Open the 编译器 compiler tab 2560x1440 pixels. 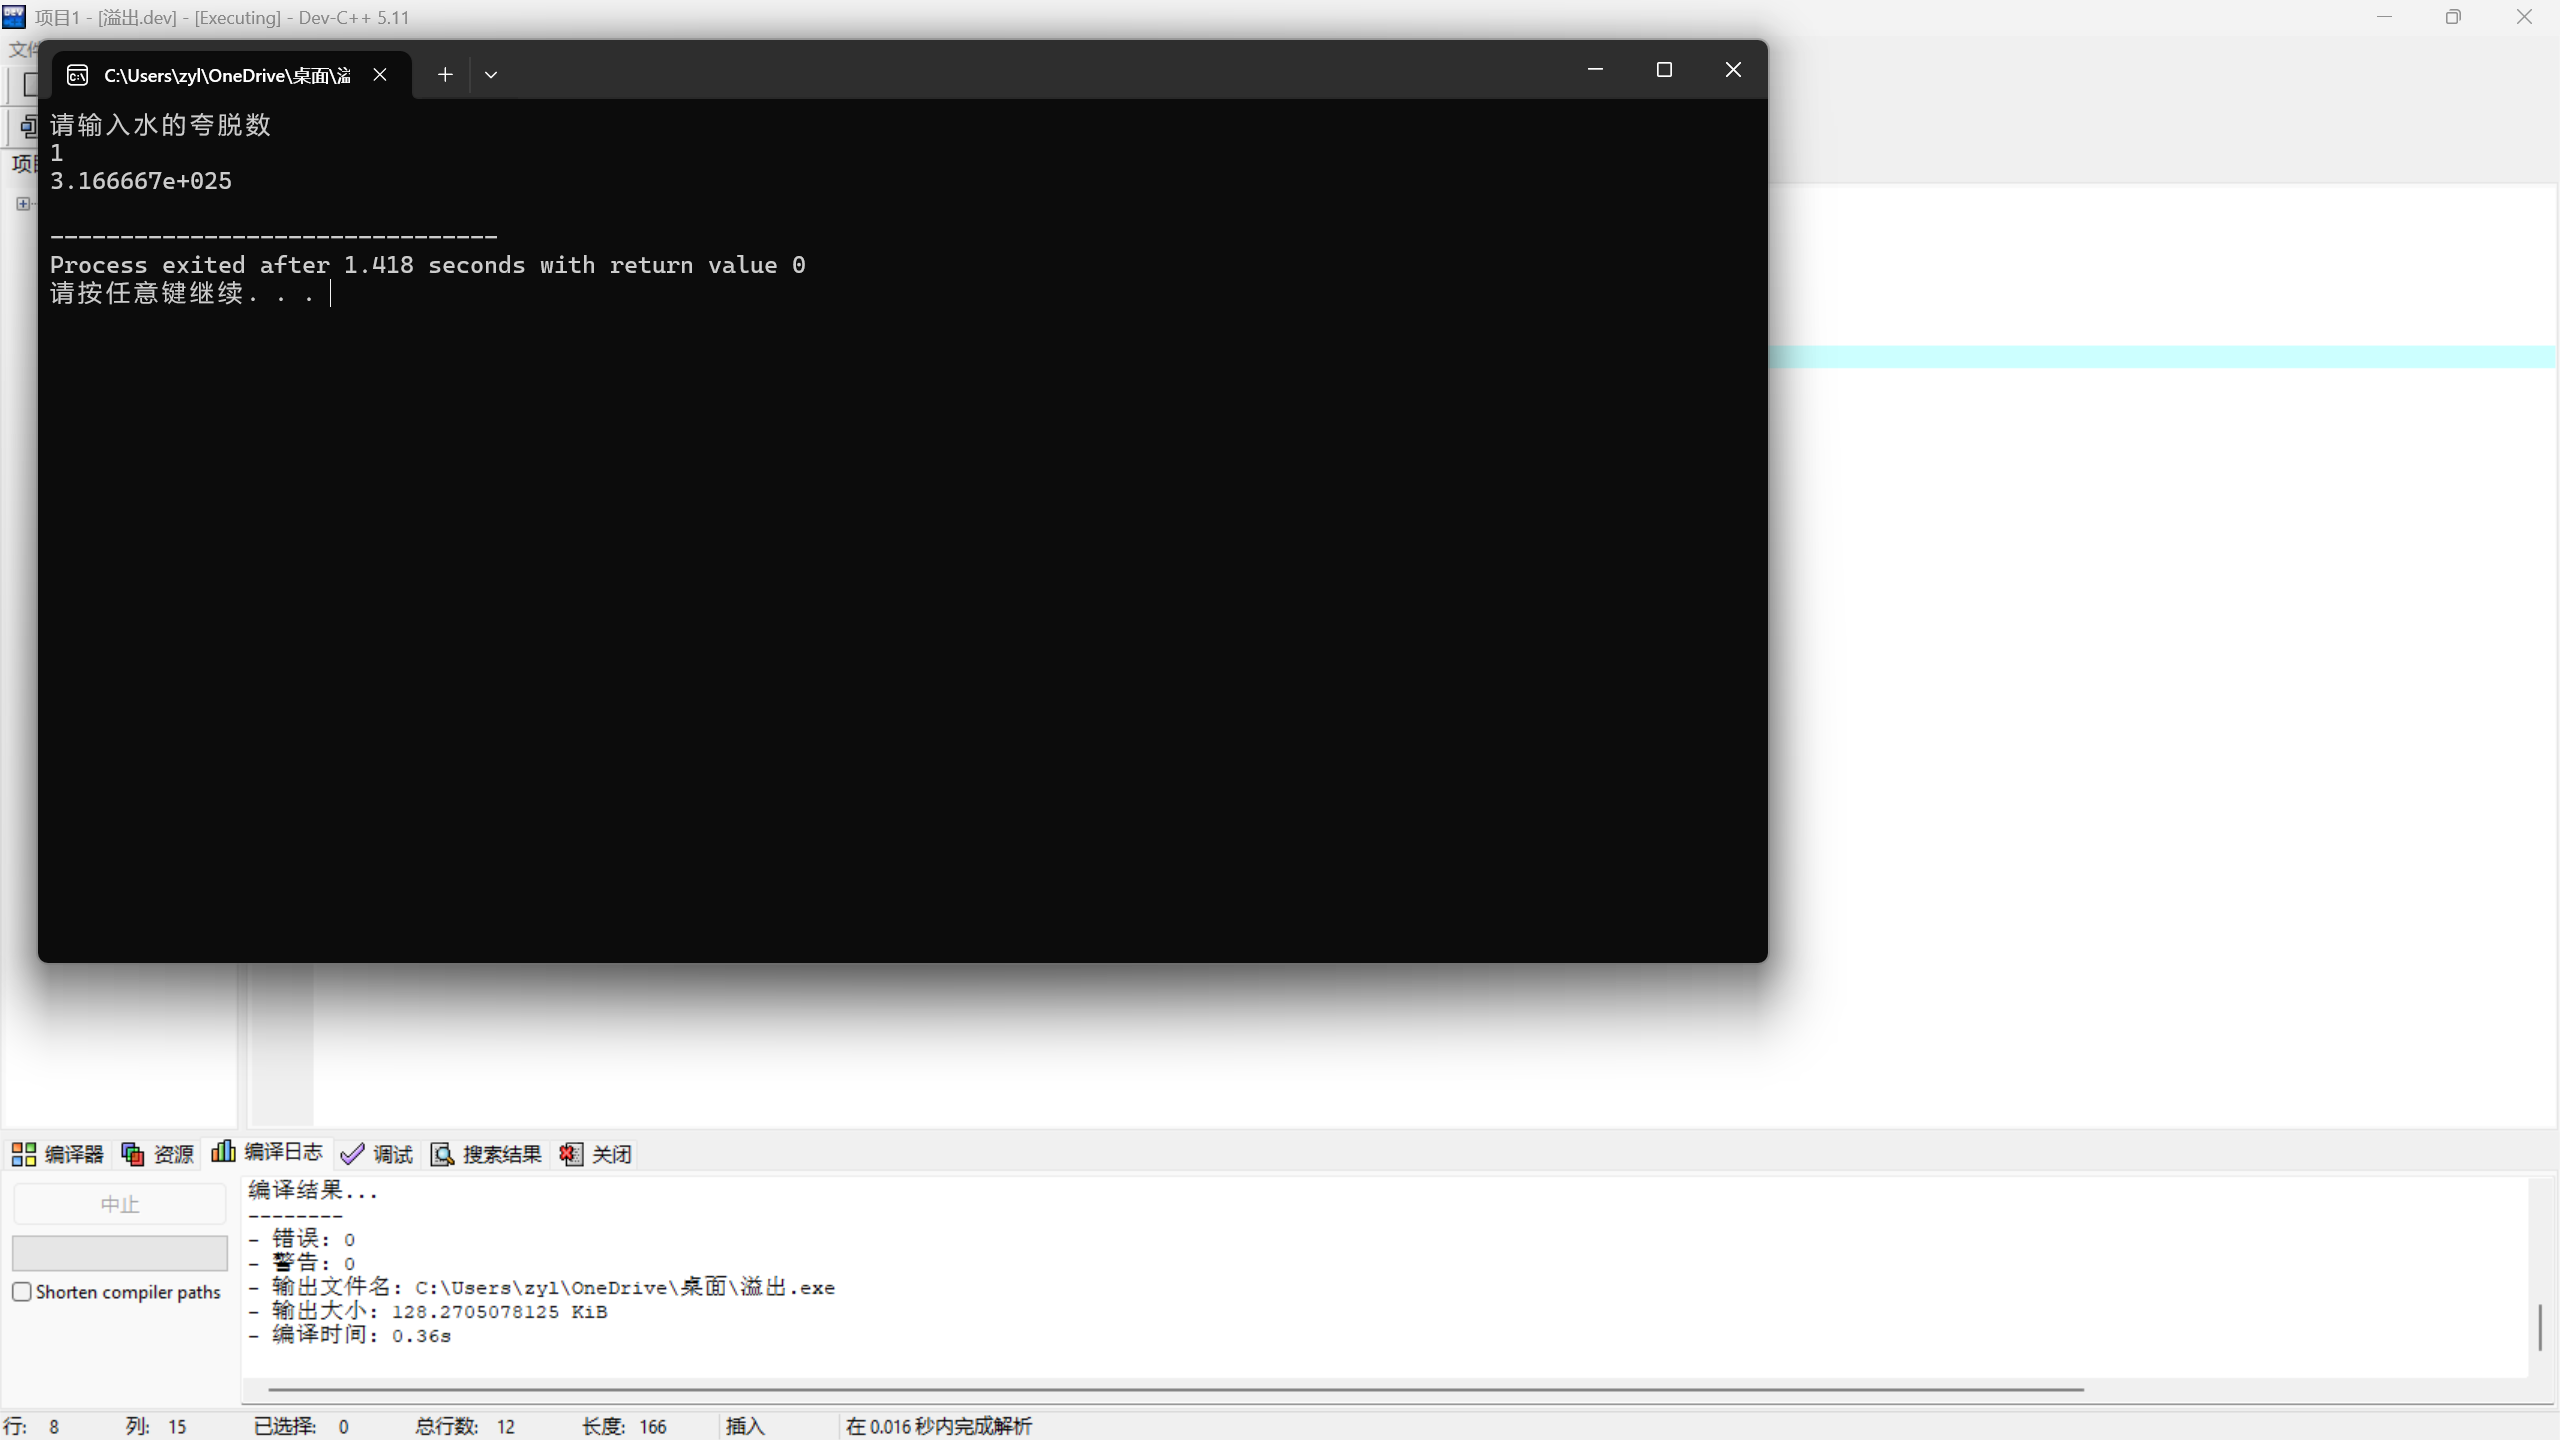[58, 1154]
